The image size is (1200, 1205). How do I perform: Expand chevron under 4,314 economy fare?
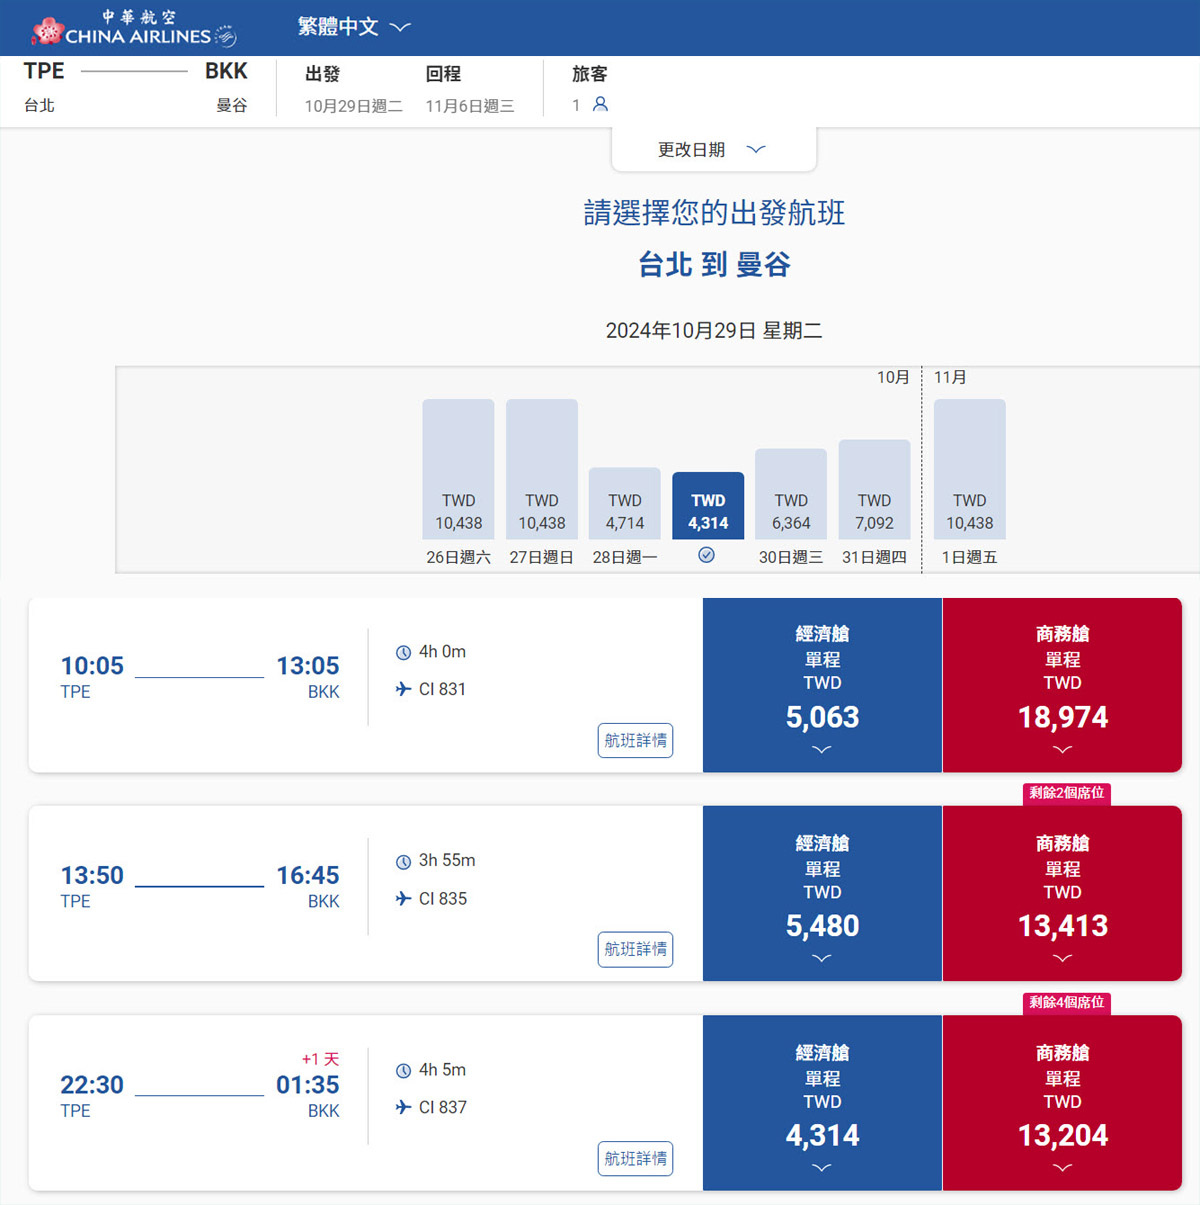822,1167
